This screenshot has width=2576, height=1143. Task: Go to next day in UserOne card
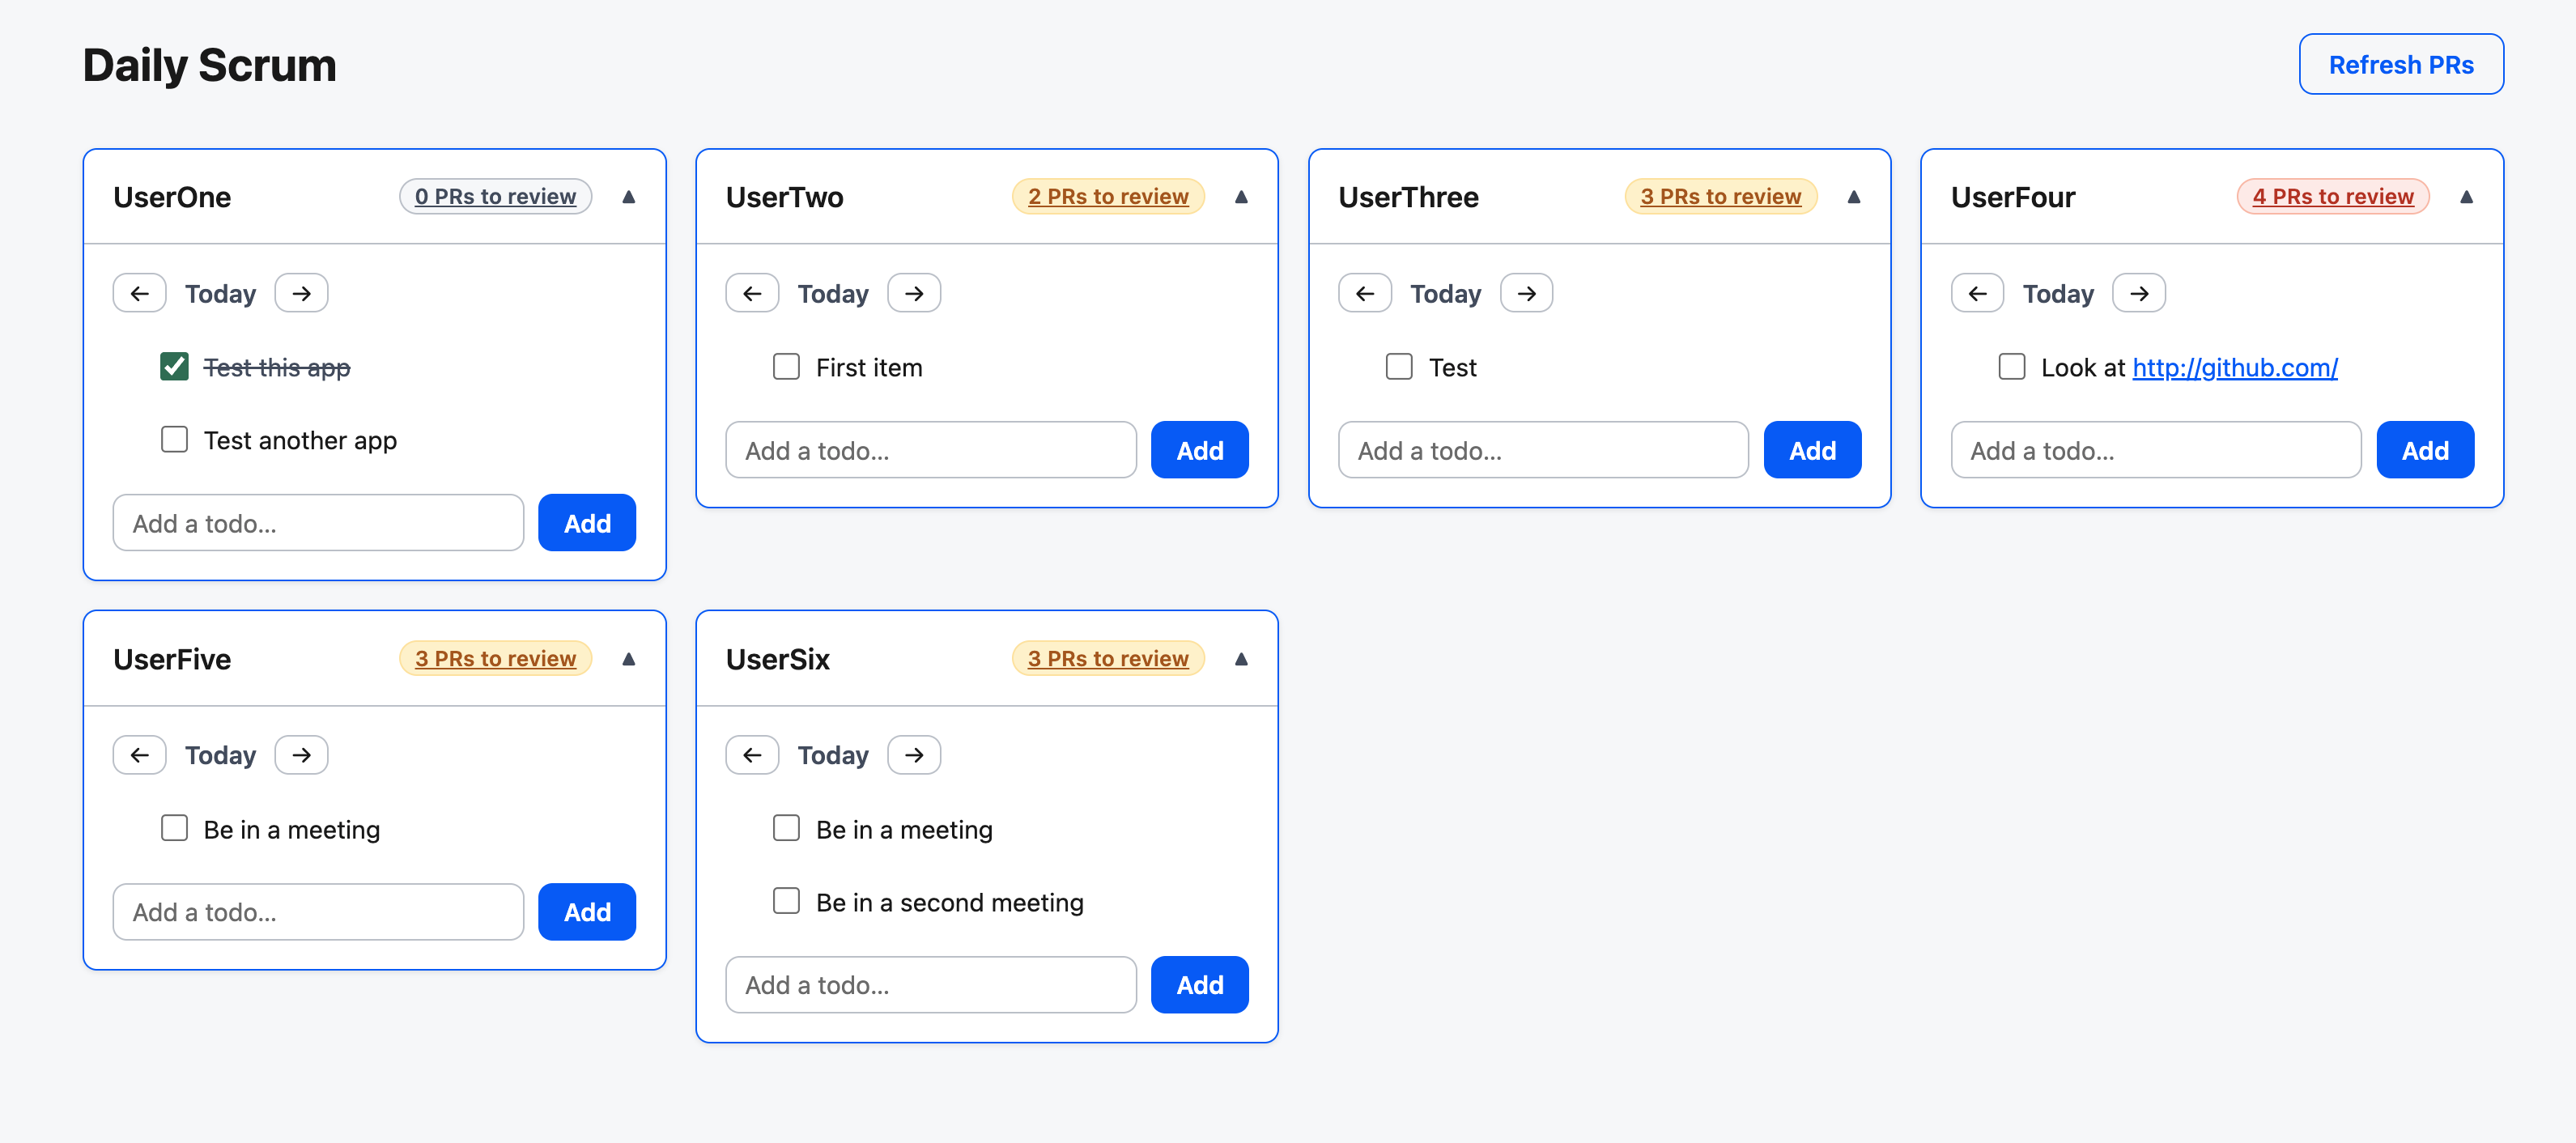pyautogui.click(x=301, y=293)
